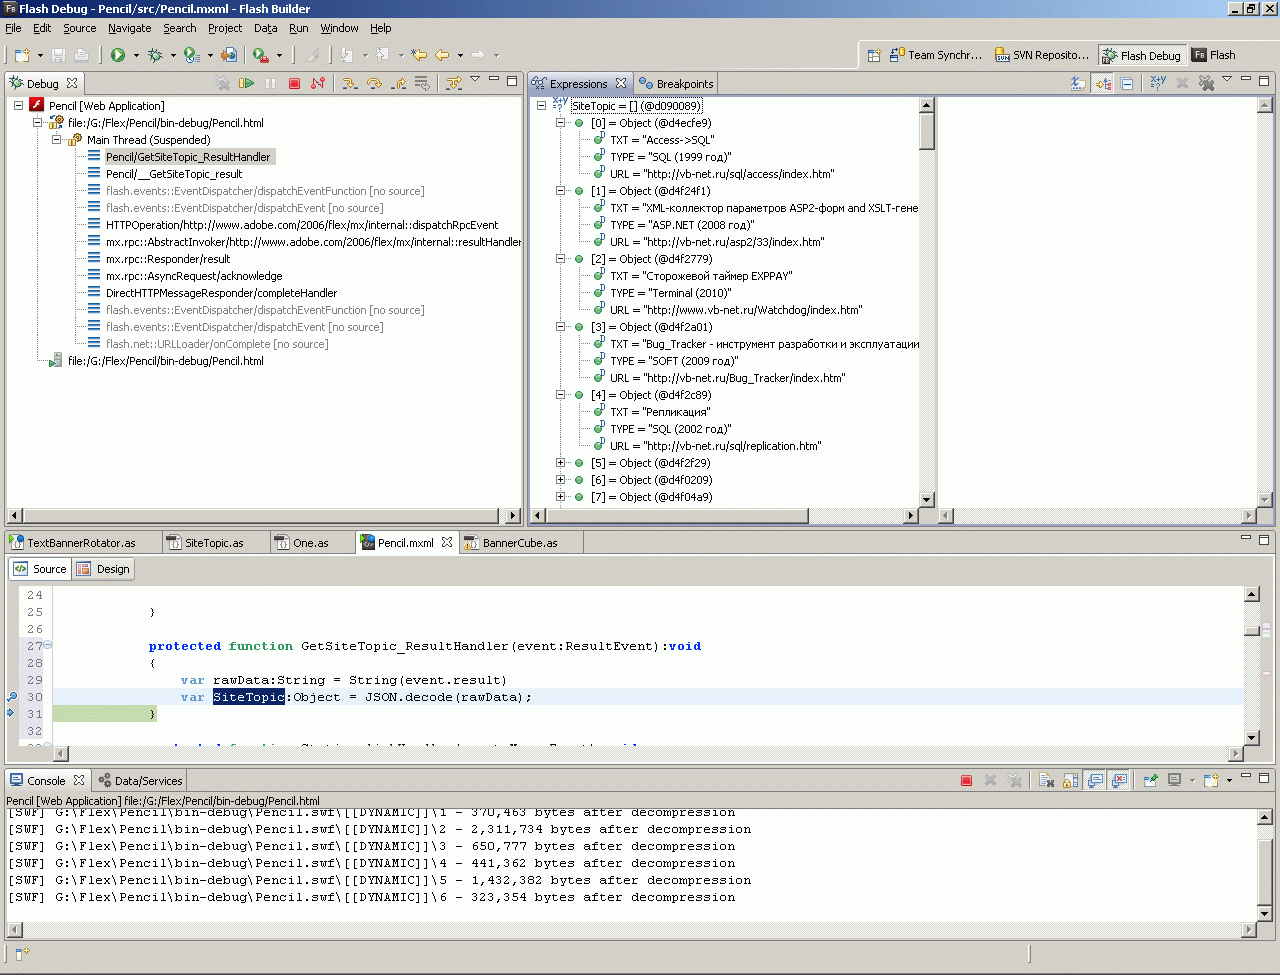Open the Window menu
This screenshot has height=975, width=1280.
(x=339, y=28)
